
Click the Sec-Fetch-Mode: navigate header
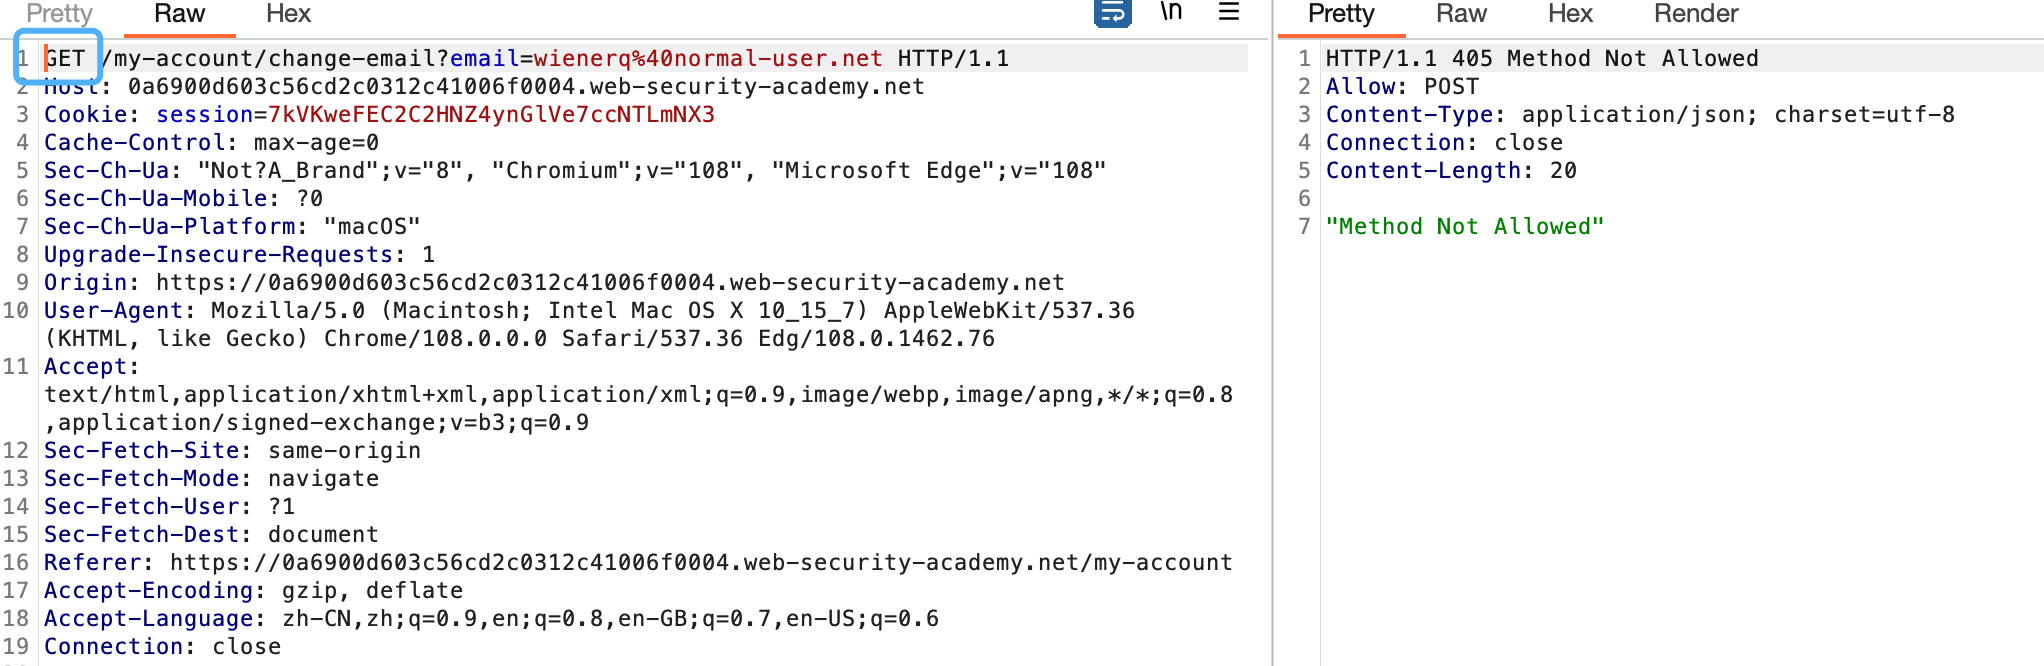click(211, 479)
